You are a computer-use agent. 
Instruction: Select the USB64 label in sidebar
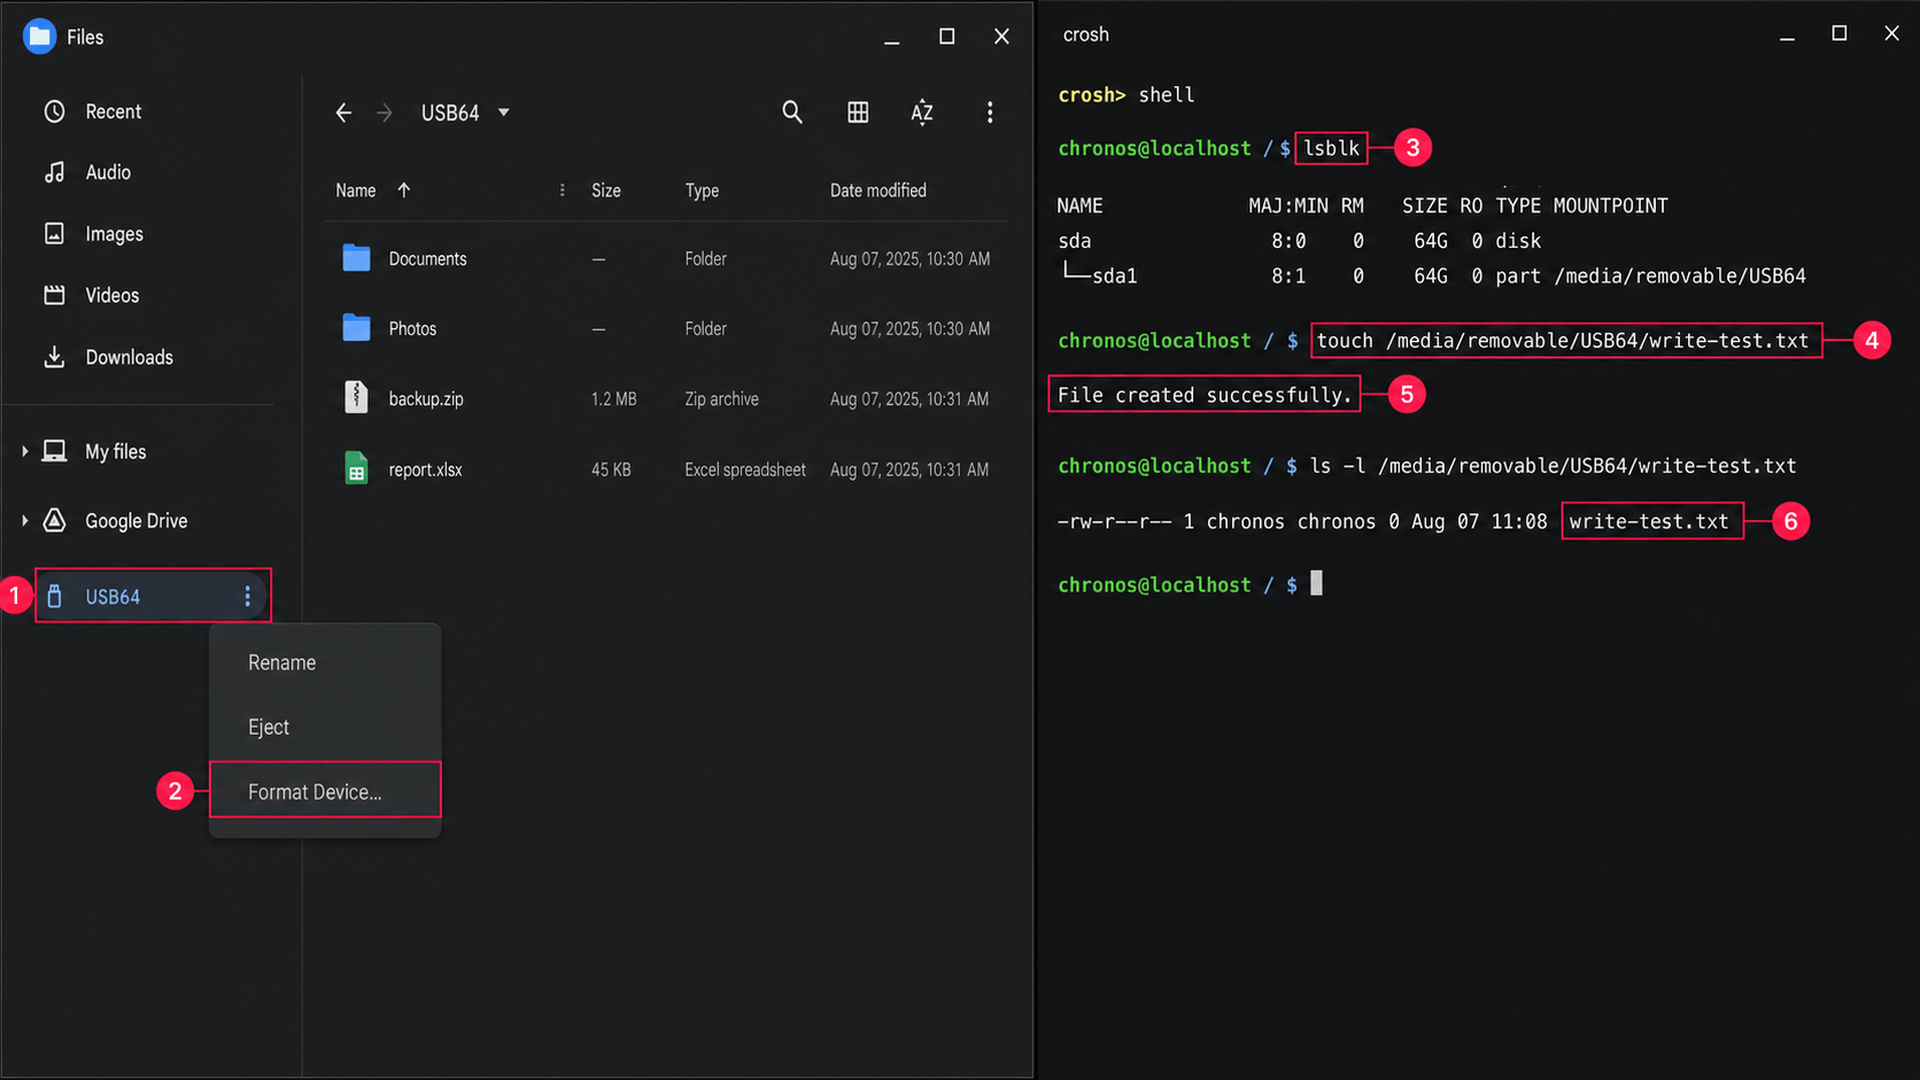(x=112, y=597)
